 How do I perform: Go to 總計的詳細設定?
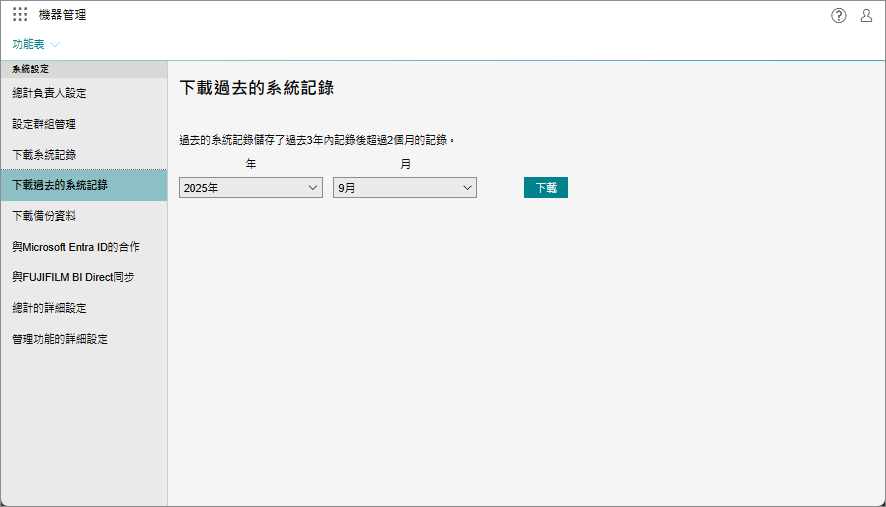pos(49,308)
